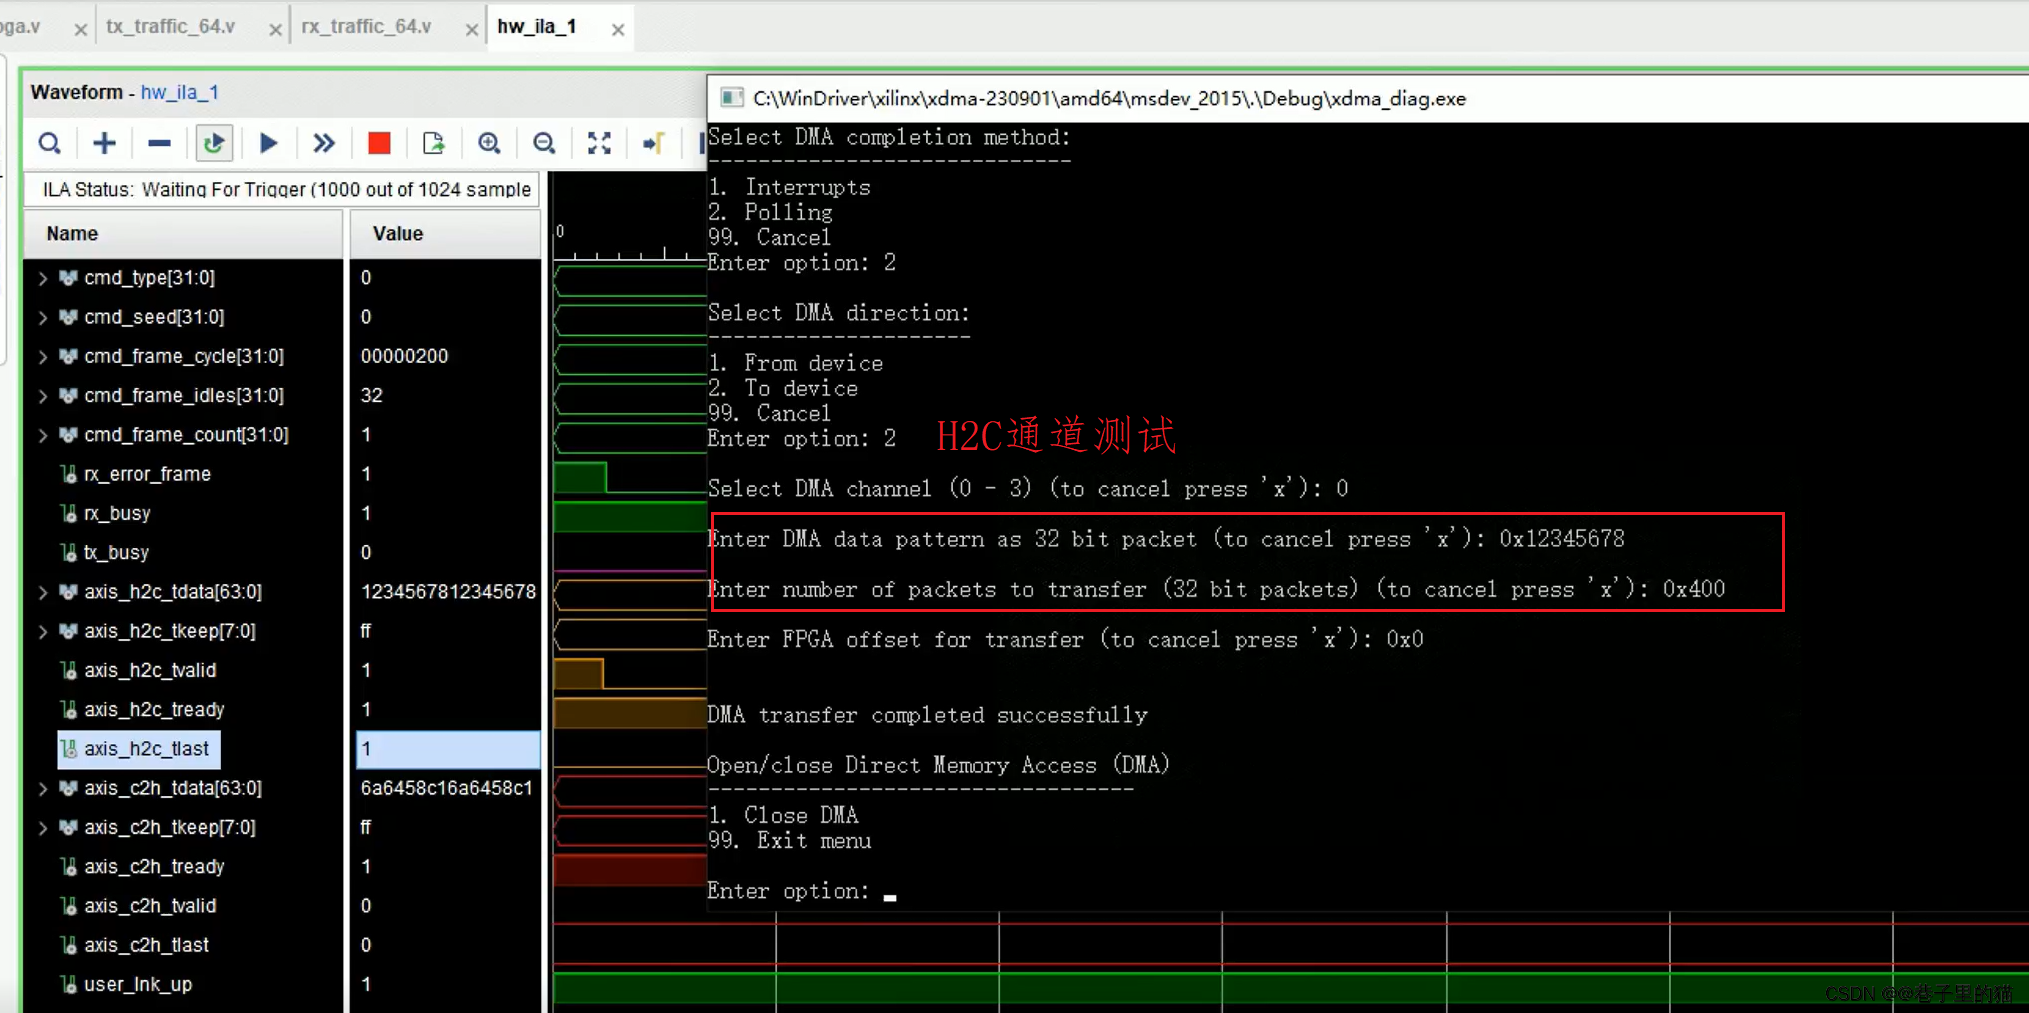Expand the axis_h2c_tdata[63:0] bus

[43, 591]
